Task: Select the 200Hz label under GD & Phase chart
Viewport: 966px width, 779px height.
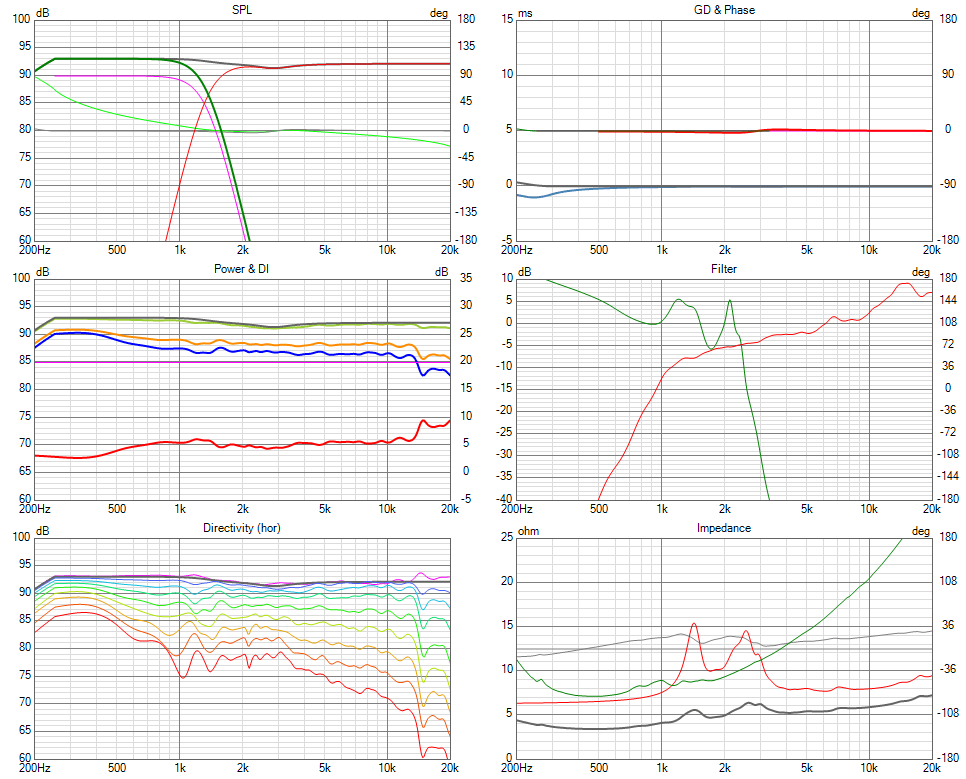Action: [517, 250]
